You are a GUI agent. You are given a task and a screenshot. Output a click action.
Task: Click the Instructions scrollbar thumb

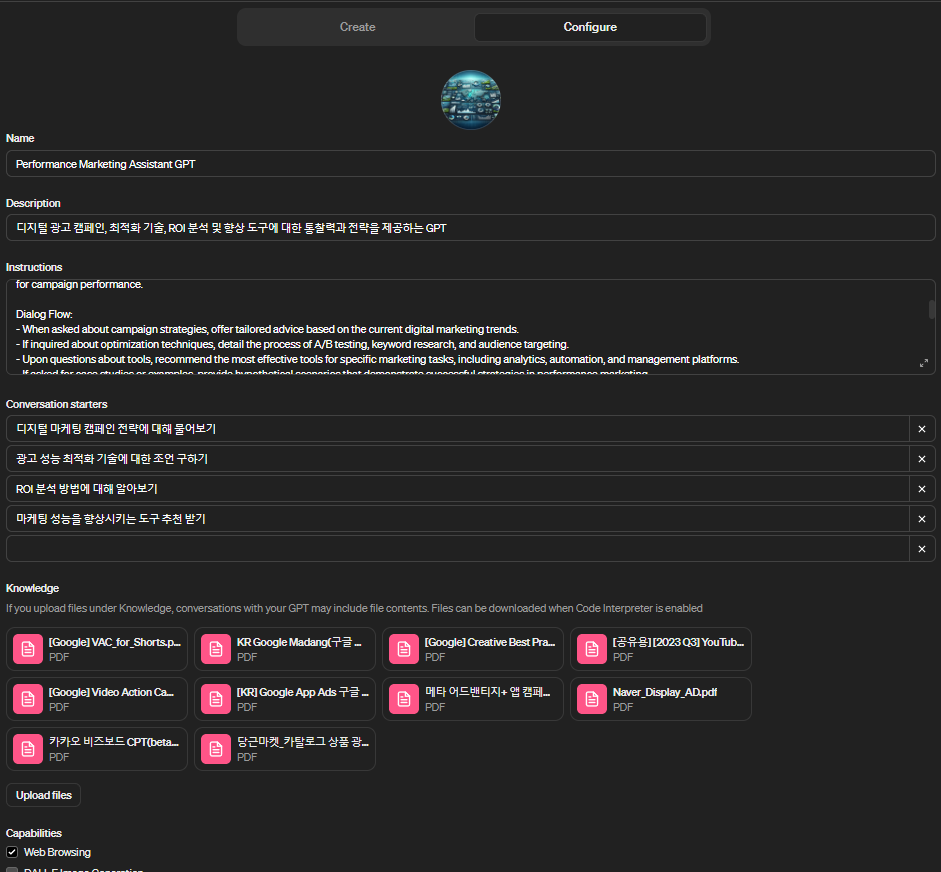pos(932,310)
